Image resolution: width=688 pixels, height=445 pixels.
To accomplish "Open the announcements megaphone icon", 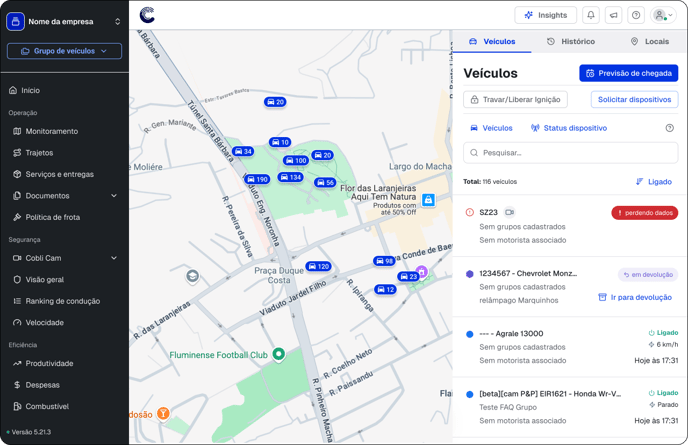I will (613, 15).
